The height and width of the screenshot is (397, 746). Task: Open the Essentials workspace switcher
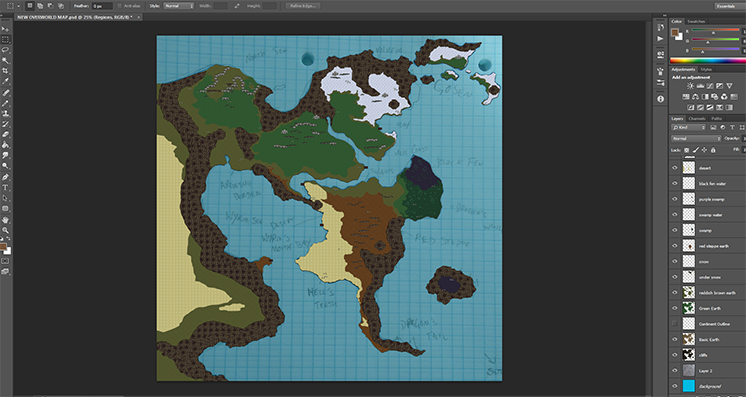(x=727, y=6)
